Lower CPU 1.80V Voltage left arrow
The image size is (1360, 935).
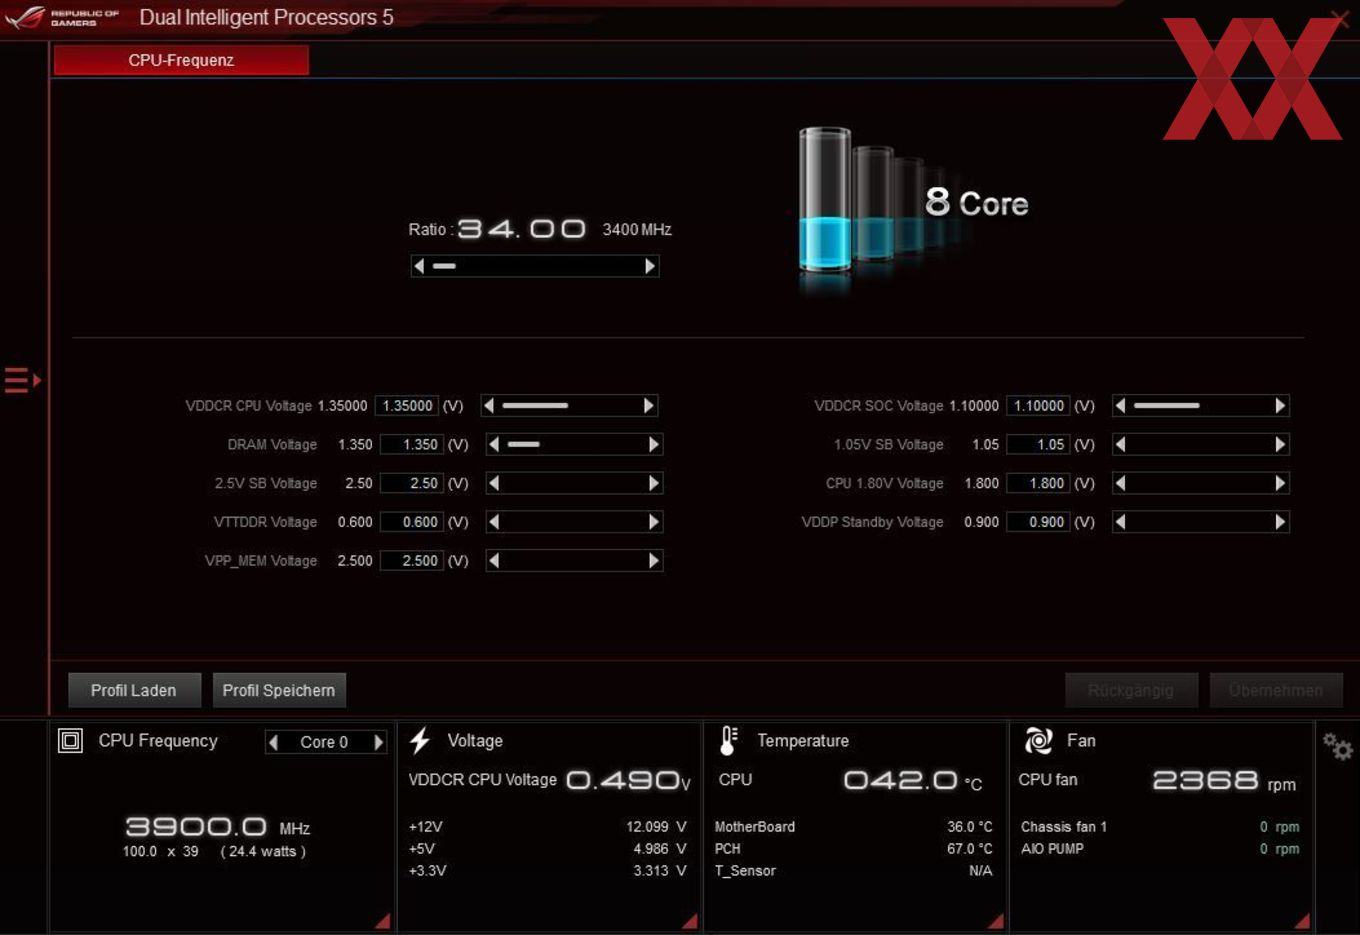[x=1121, y=483]
